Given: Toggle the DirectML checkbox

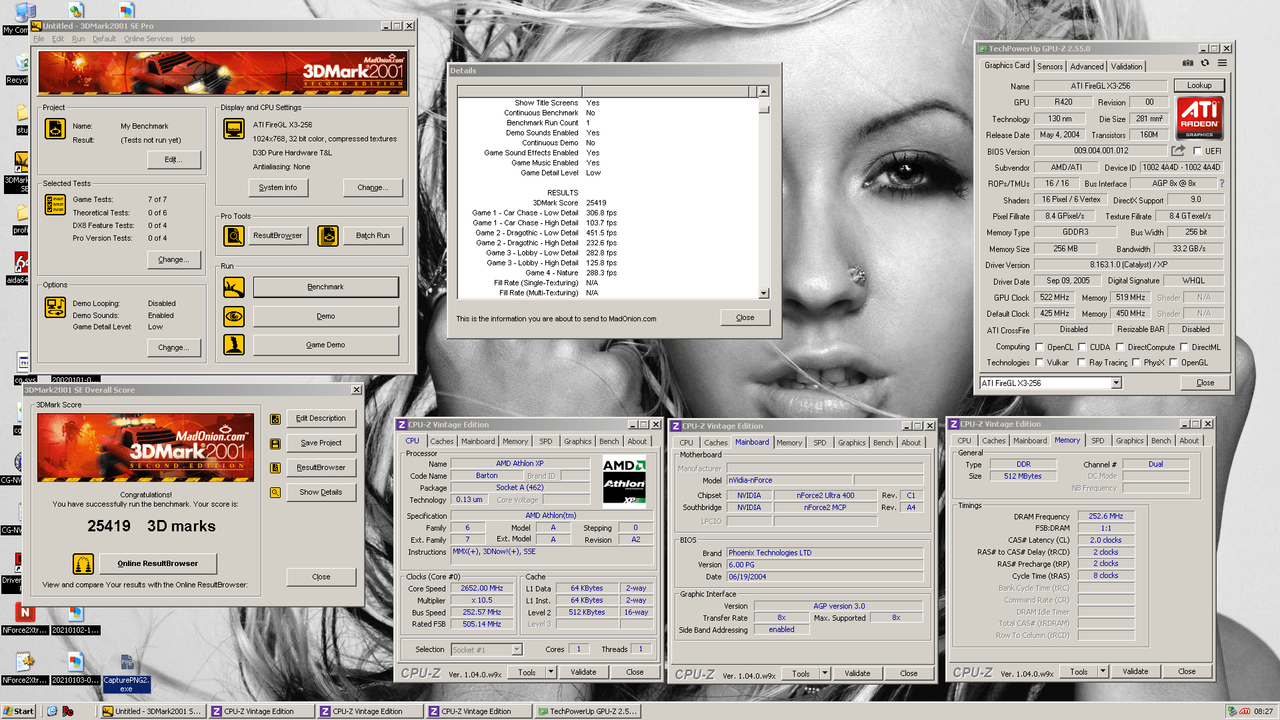Looking at the screenshot, I should pyautogui.click(x=1185, y=347).
